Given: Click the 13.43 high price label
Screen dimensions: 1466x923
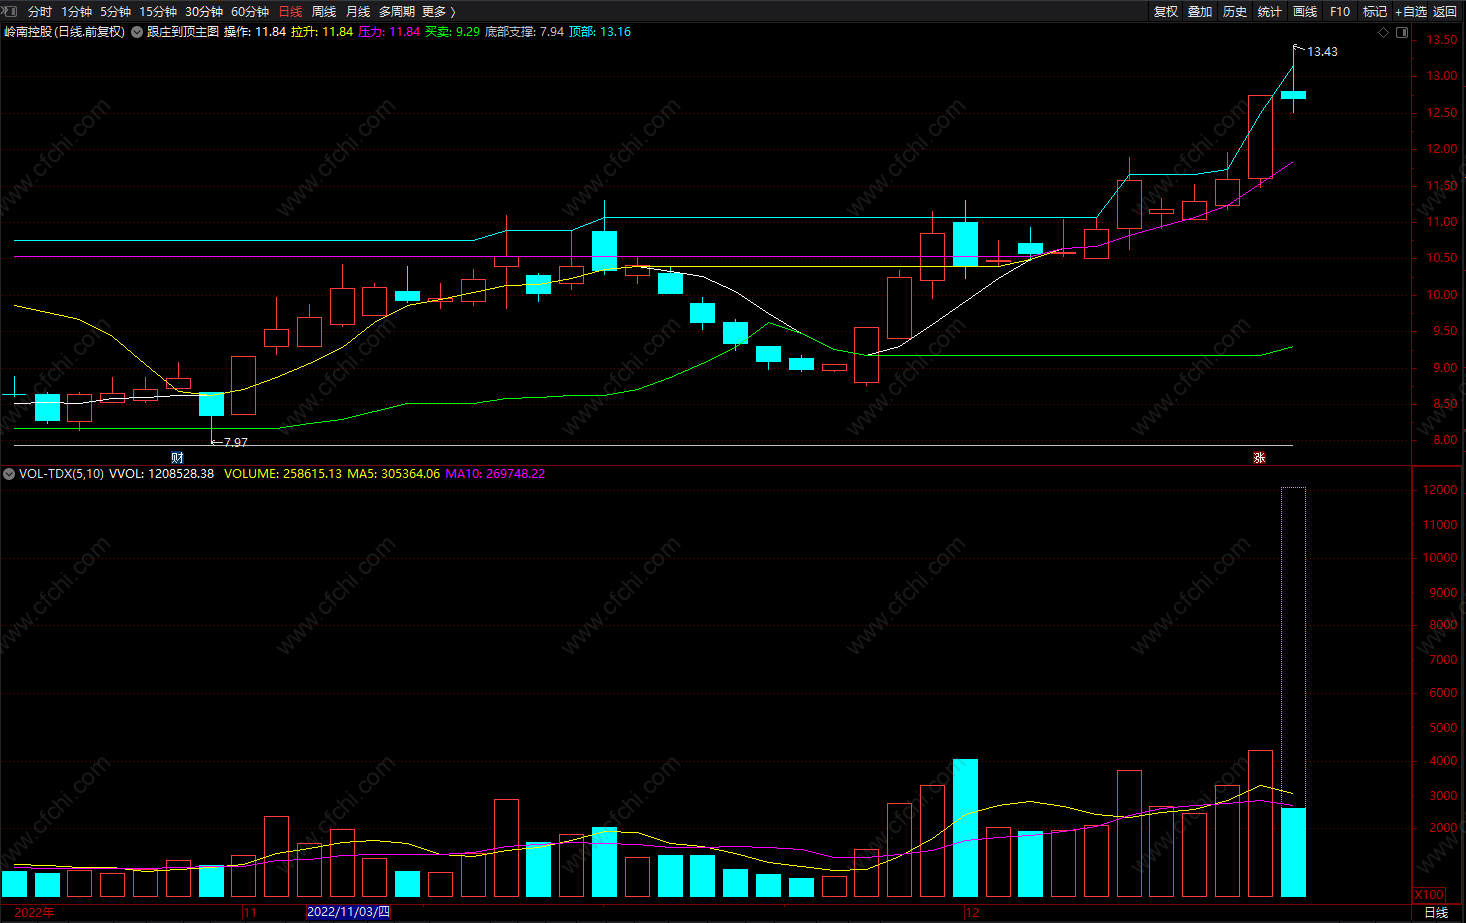Looking at the screenshot, I should click(1322, 52).
